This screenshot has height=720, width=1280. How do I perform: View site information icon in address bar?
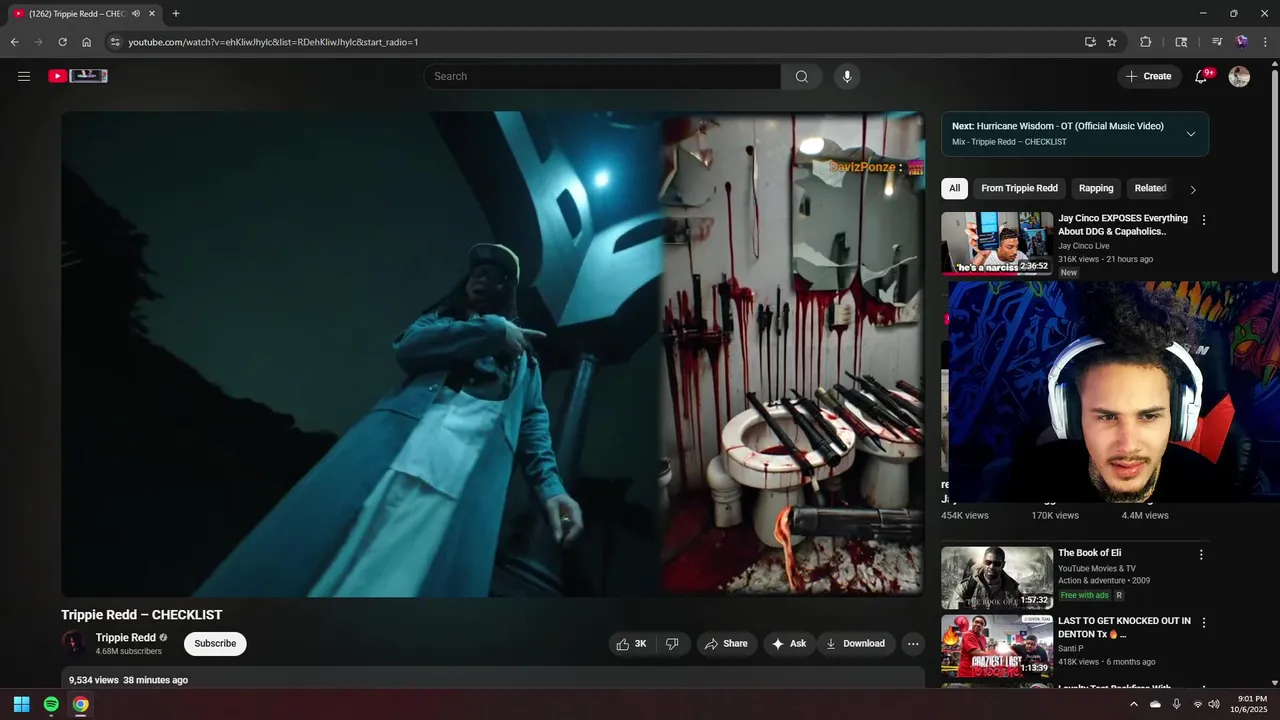115,42
